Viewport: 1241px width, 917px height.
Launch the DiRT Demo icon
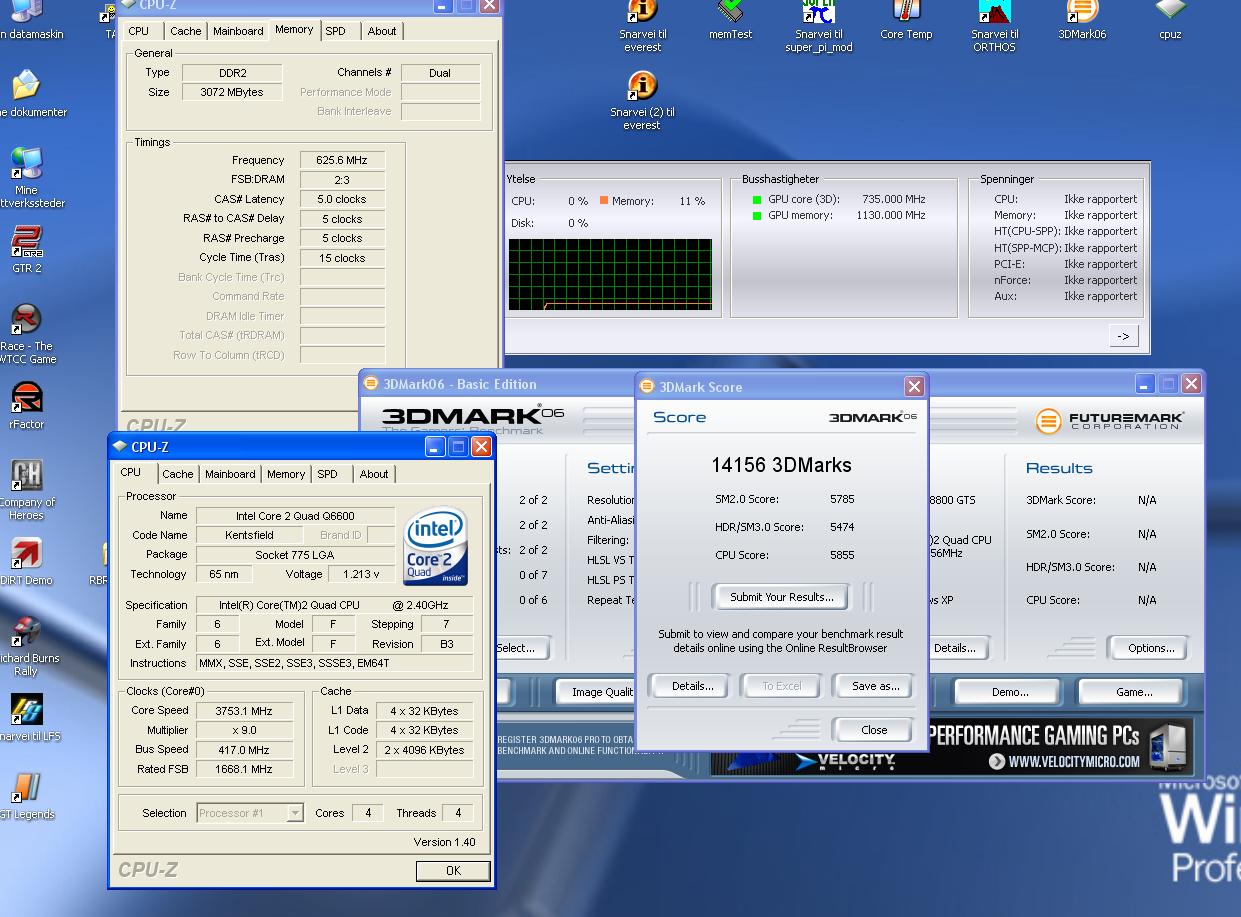point(26,554)
